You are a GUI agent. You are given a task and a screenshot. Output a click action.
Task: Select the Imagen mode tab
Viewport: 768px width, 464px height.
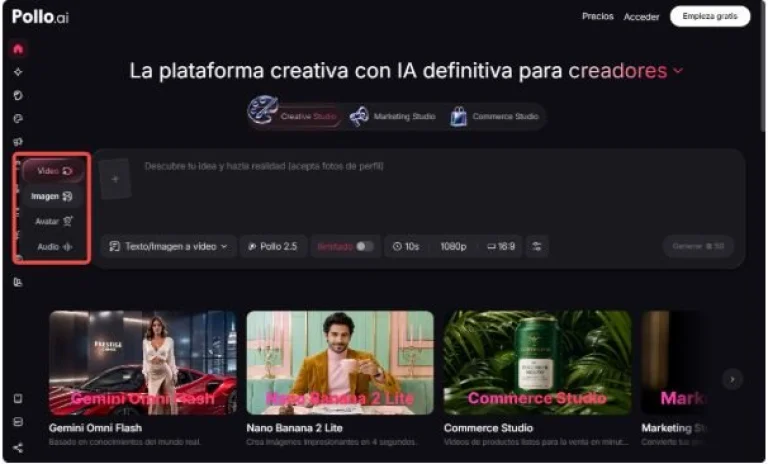coord(52,196)
